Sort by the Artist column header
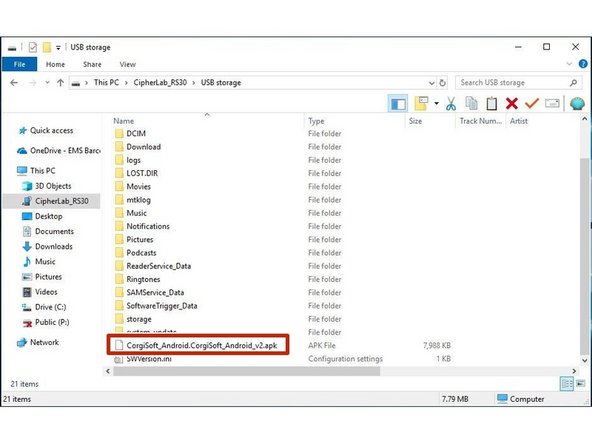The height and width of the screenshot is (444, 592). tap(519, 121)
